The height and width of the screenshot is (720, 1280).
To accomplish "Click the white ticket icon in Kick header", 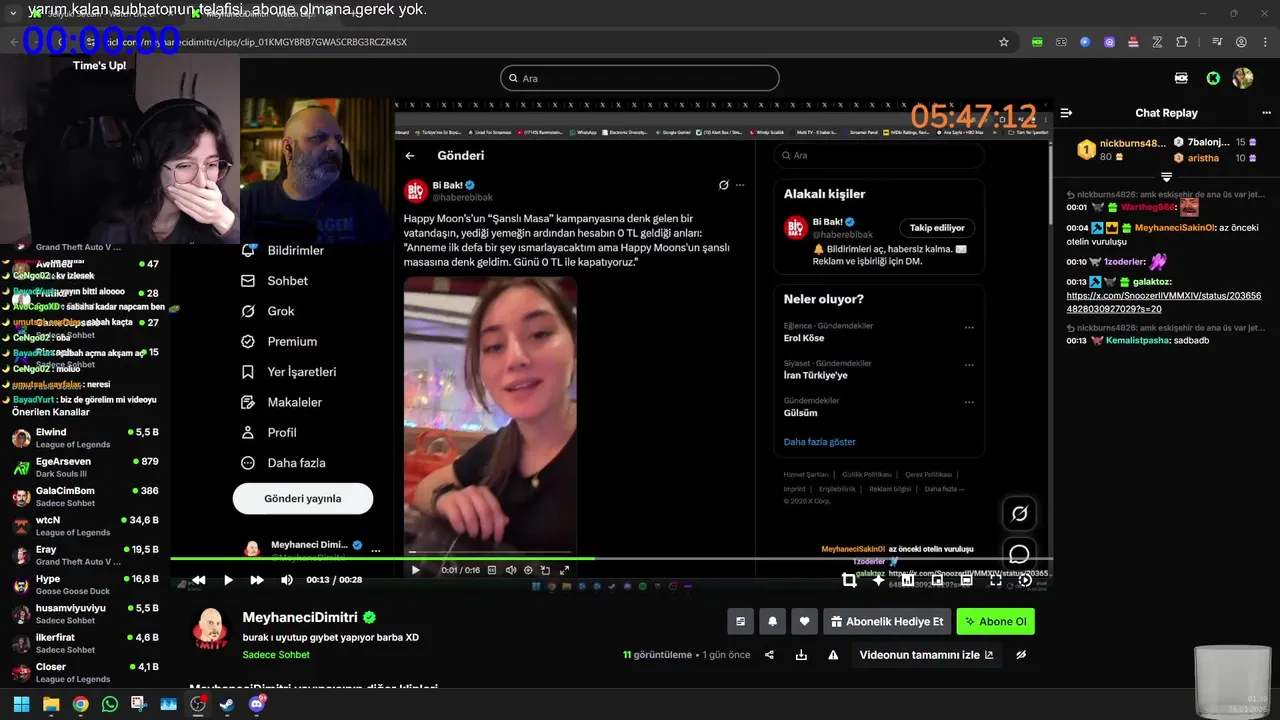I will click(1181, 78).
